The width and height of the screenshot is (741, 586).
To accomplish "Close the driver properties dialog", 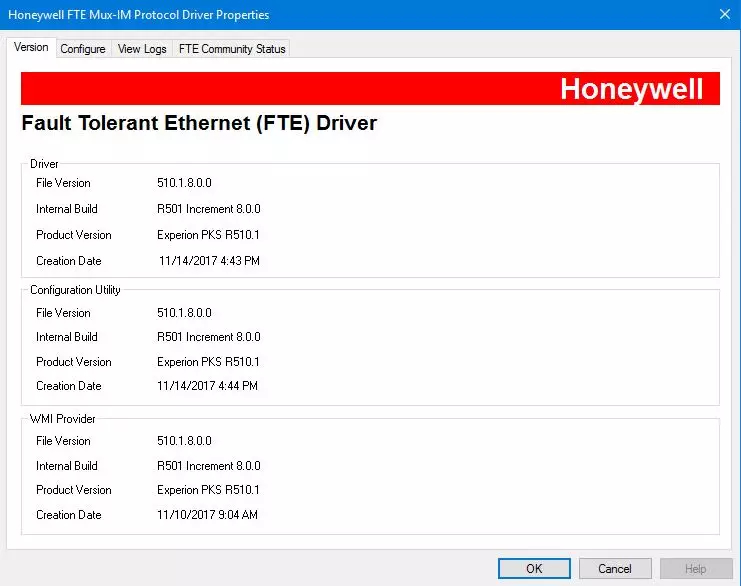I will pos(725,14).
